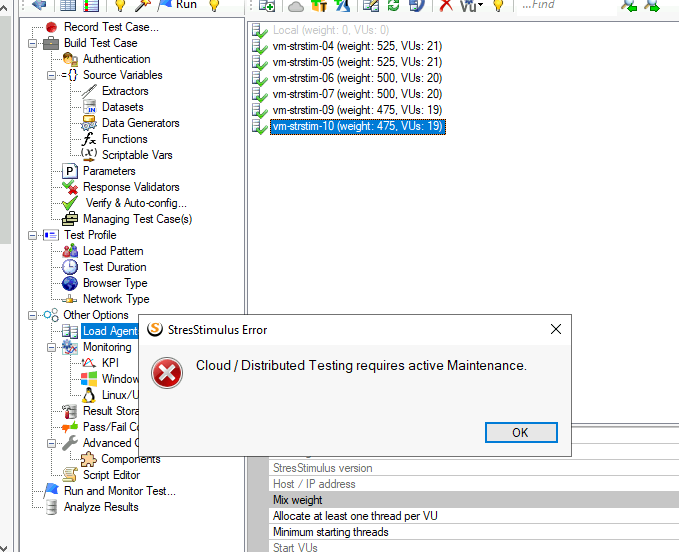Select the Local (weight: 0, VUs: 0) agent

click(x=331, y=30)
